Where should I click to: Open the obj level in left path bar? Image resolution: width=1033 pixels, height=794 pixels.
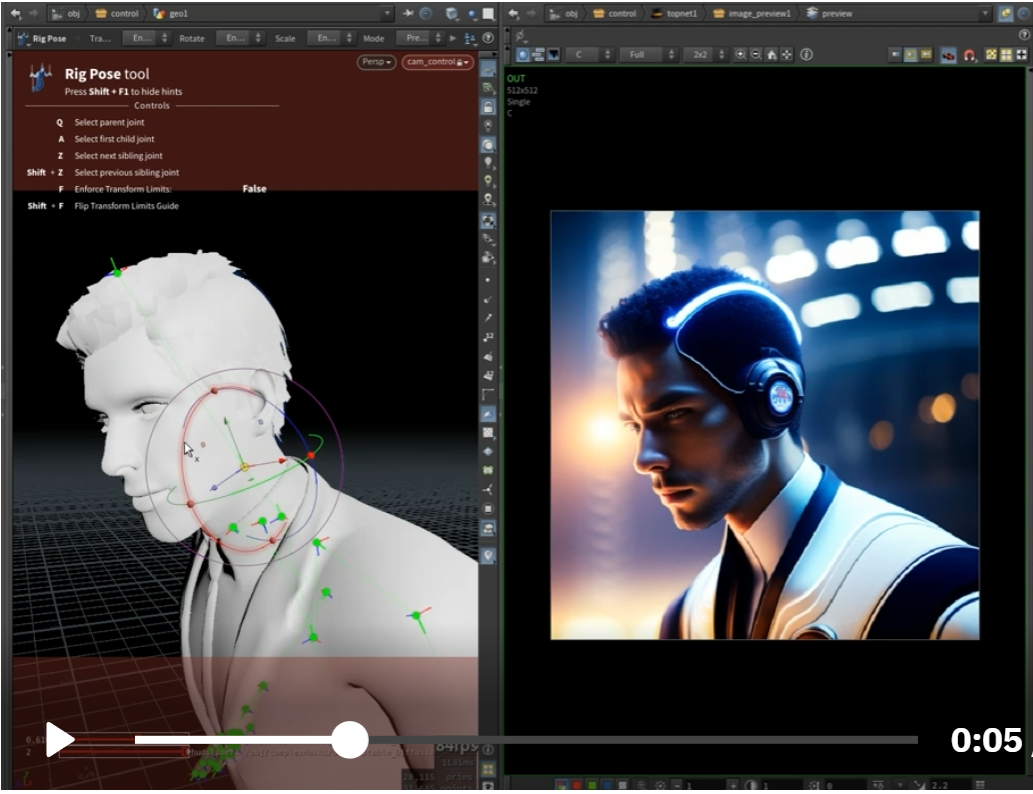click(67, 13)
